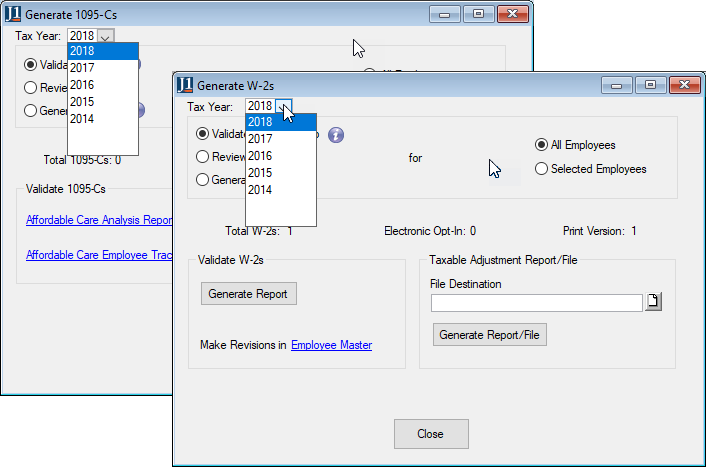Maximize the Generate W-2s window
The width and height of the screenshot is (706, 467).
coord(651,86)
